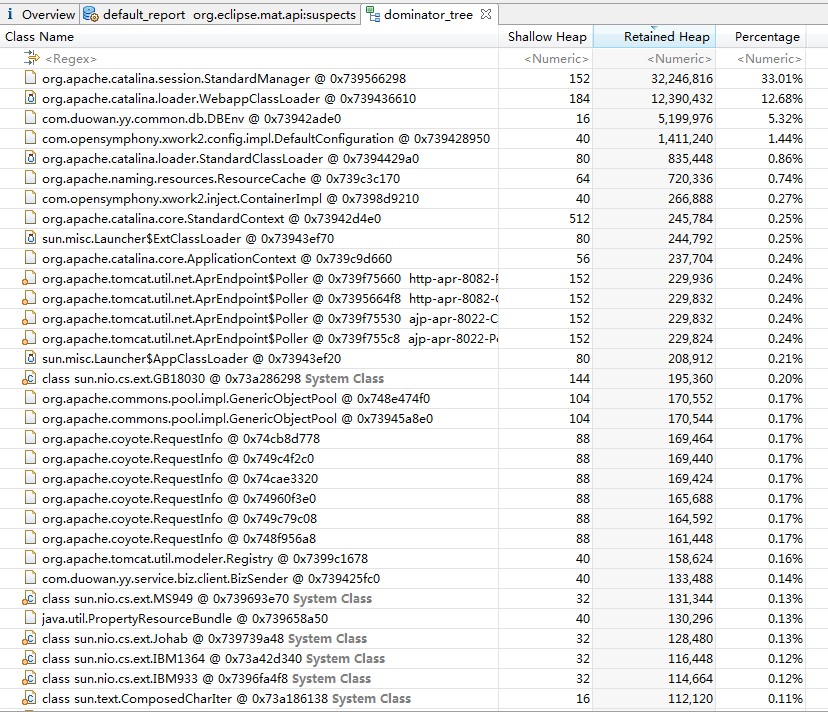828x712 pixels.
Task: Click the MS949 system class icon
Action: [29, 598]
